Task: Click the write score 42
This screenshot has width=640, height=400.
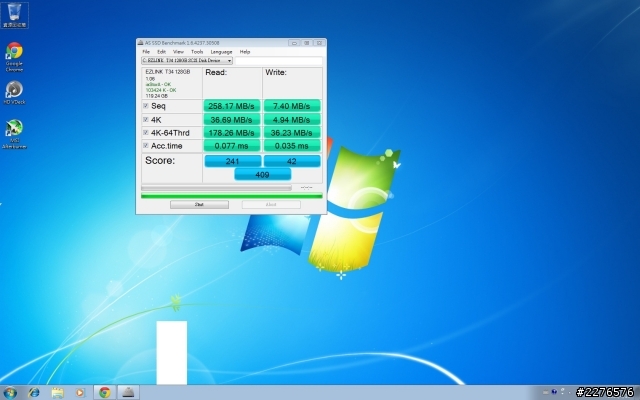Action: [292, 161]
